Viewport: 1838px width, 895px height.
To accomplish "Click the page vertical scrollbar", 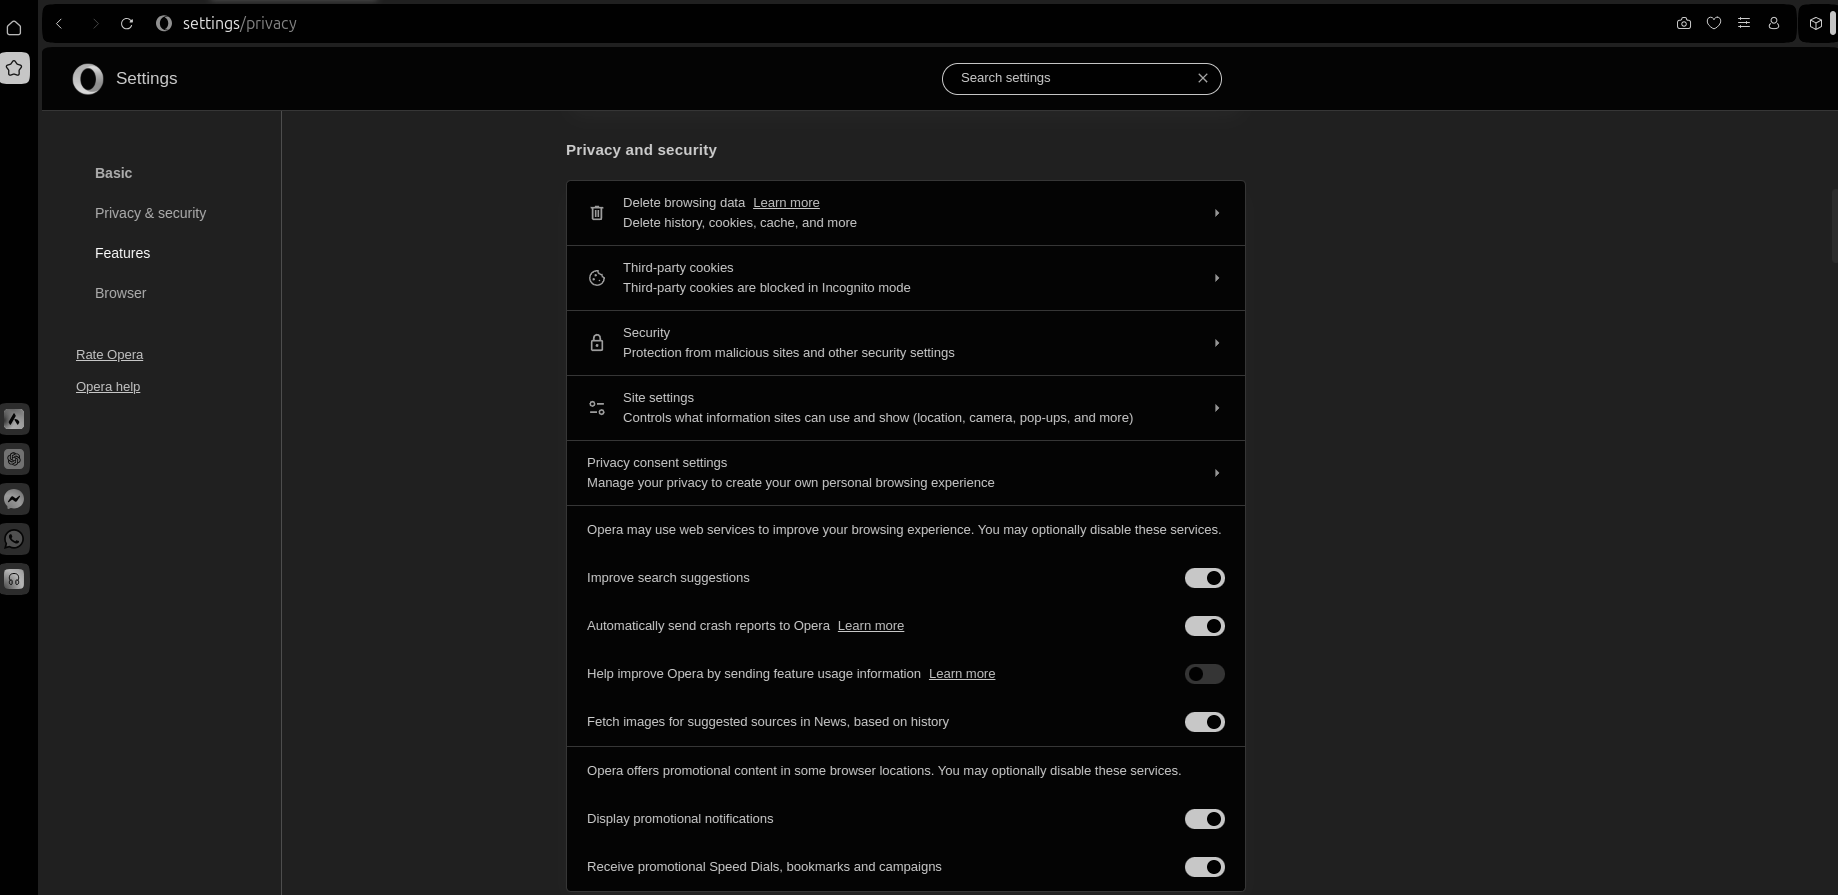I will [1833, 225].
